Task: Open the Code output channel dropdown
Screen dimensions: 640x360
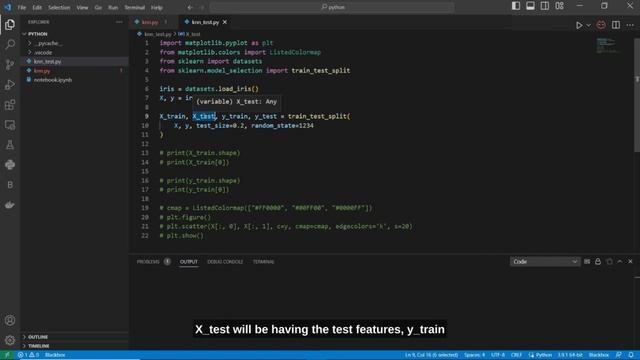Action: pyautogui.click(x=545, y=262)
